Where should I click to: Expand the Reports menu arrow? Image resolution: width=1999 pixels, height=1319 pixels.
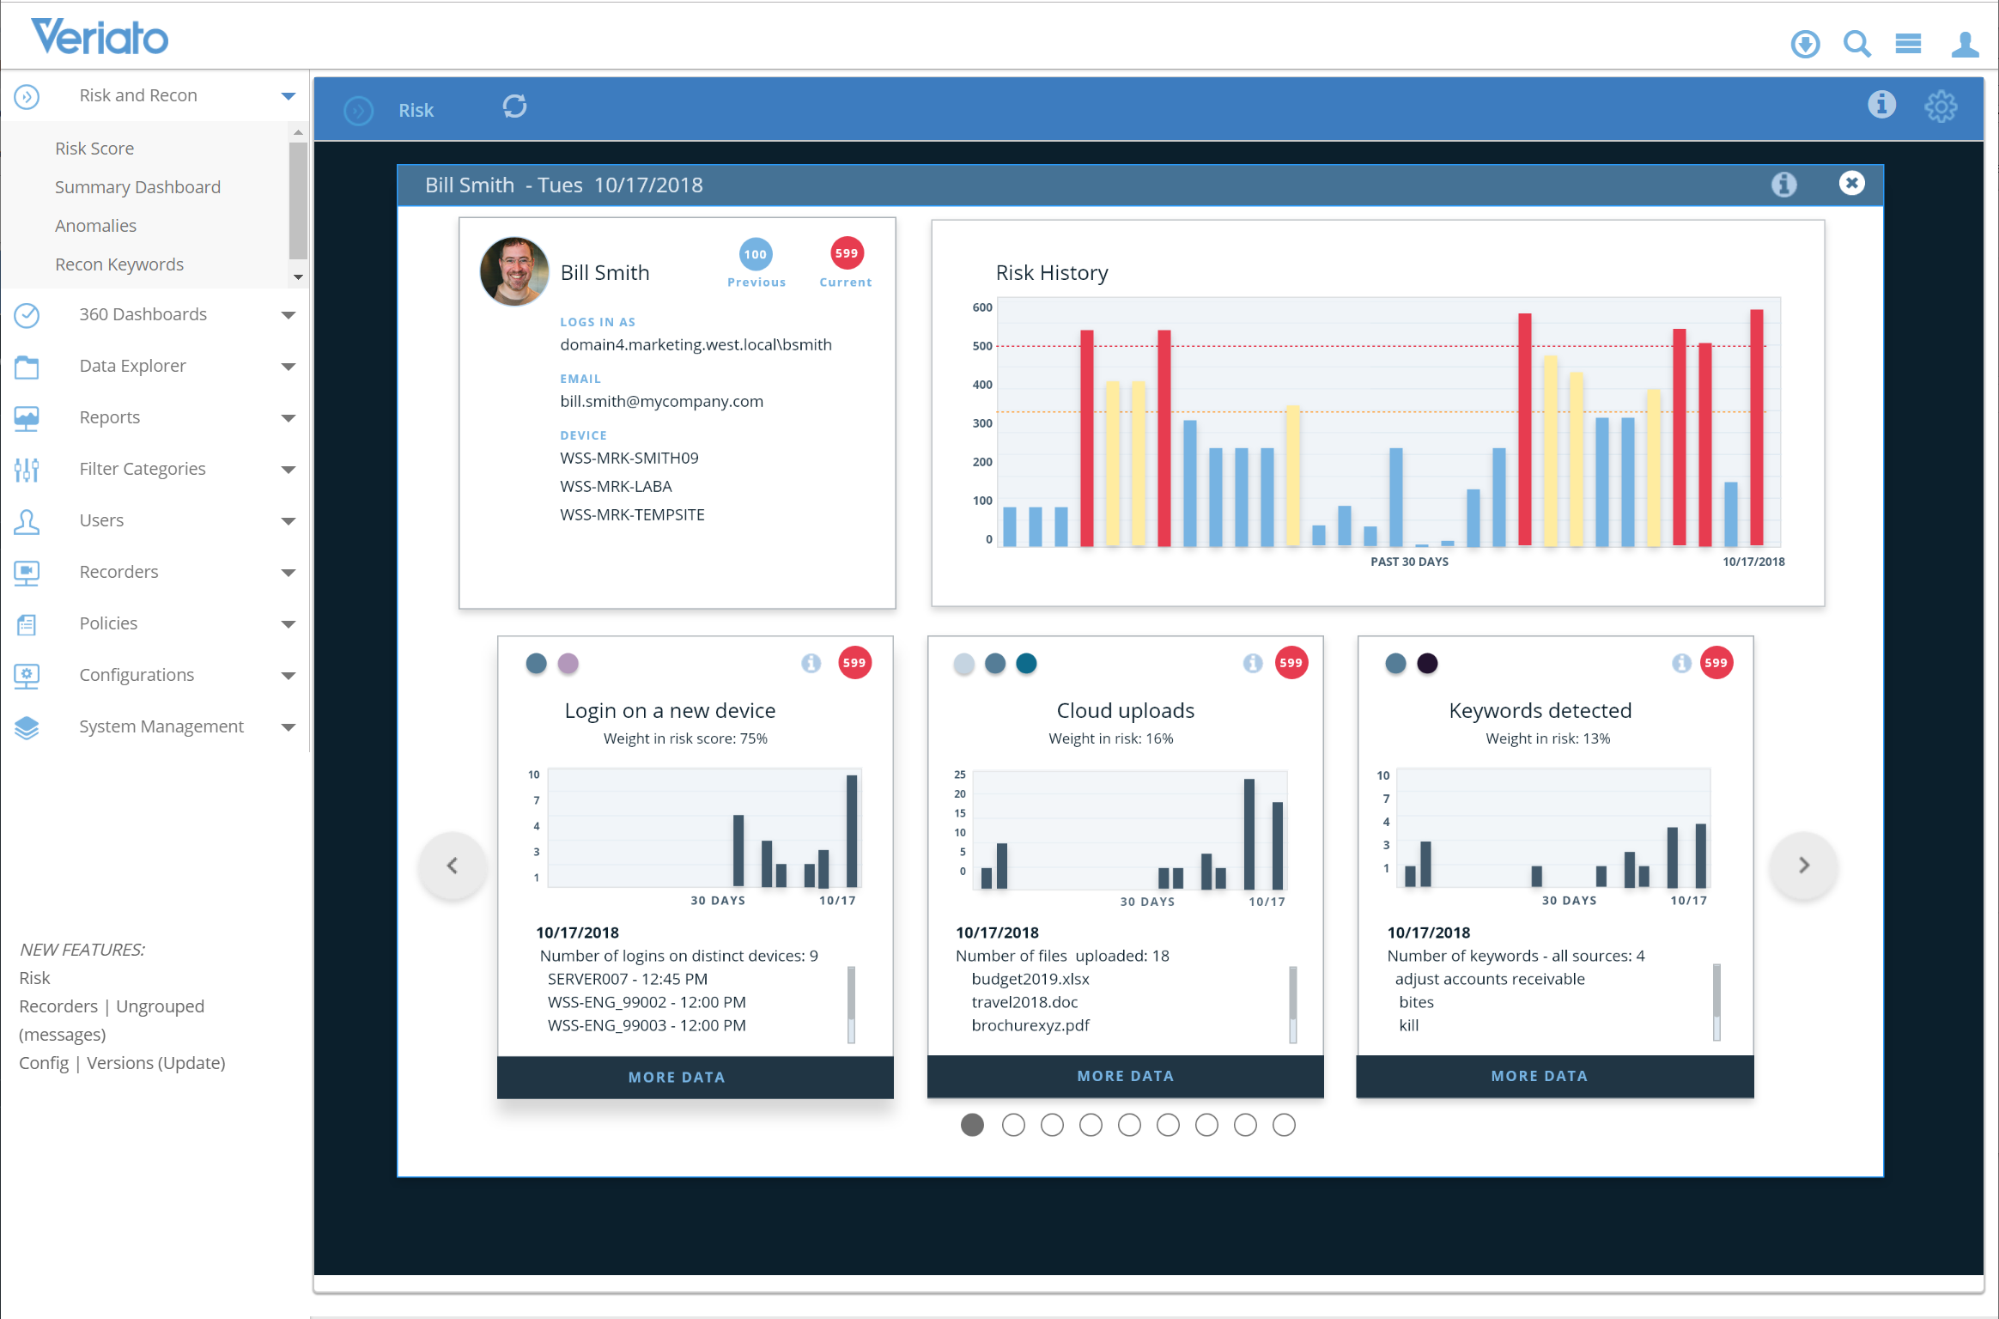tap(288, 418)
